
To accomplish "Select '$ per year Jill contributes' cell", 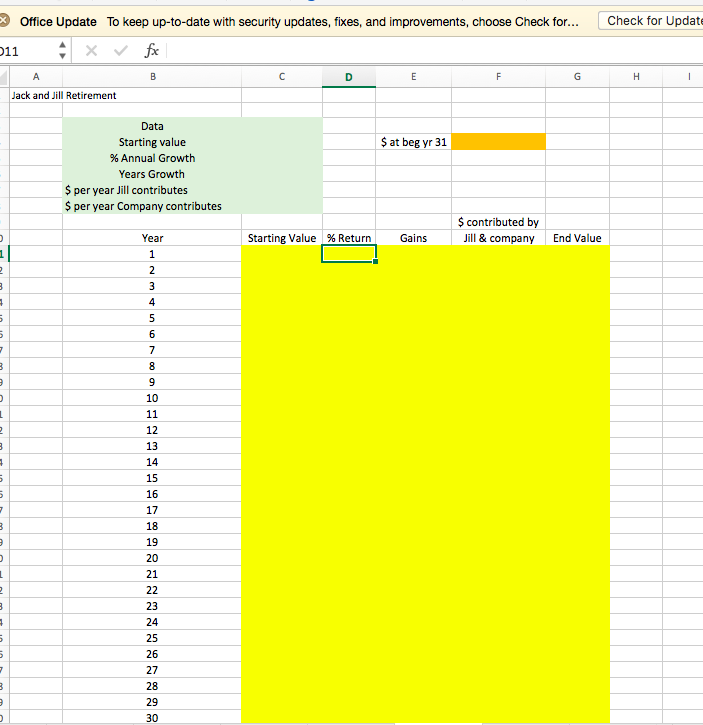I will coord(152,190).
